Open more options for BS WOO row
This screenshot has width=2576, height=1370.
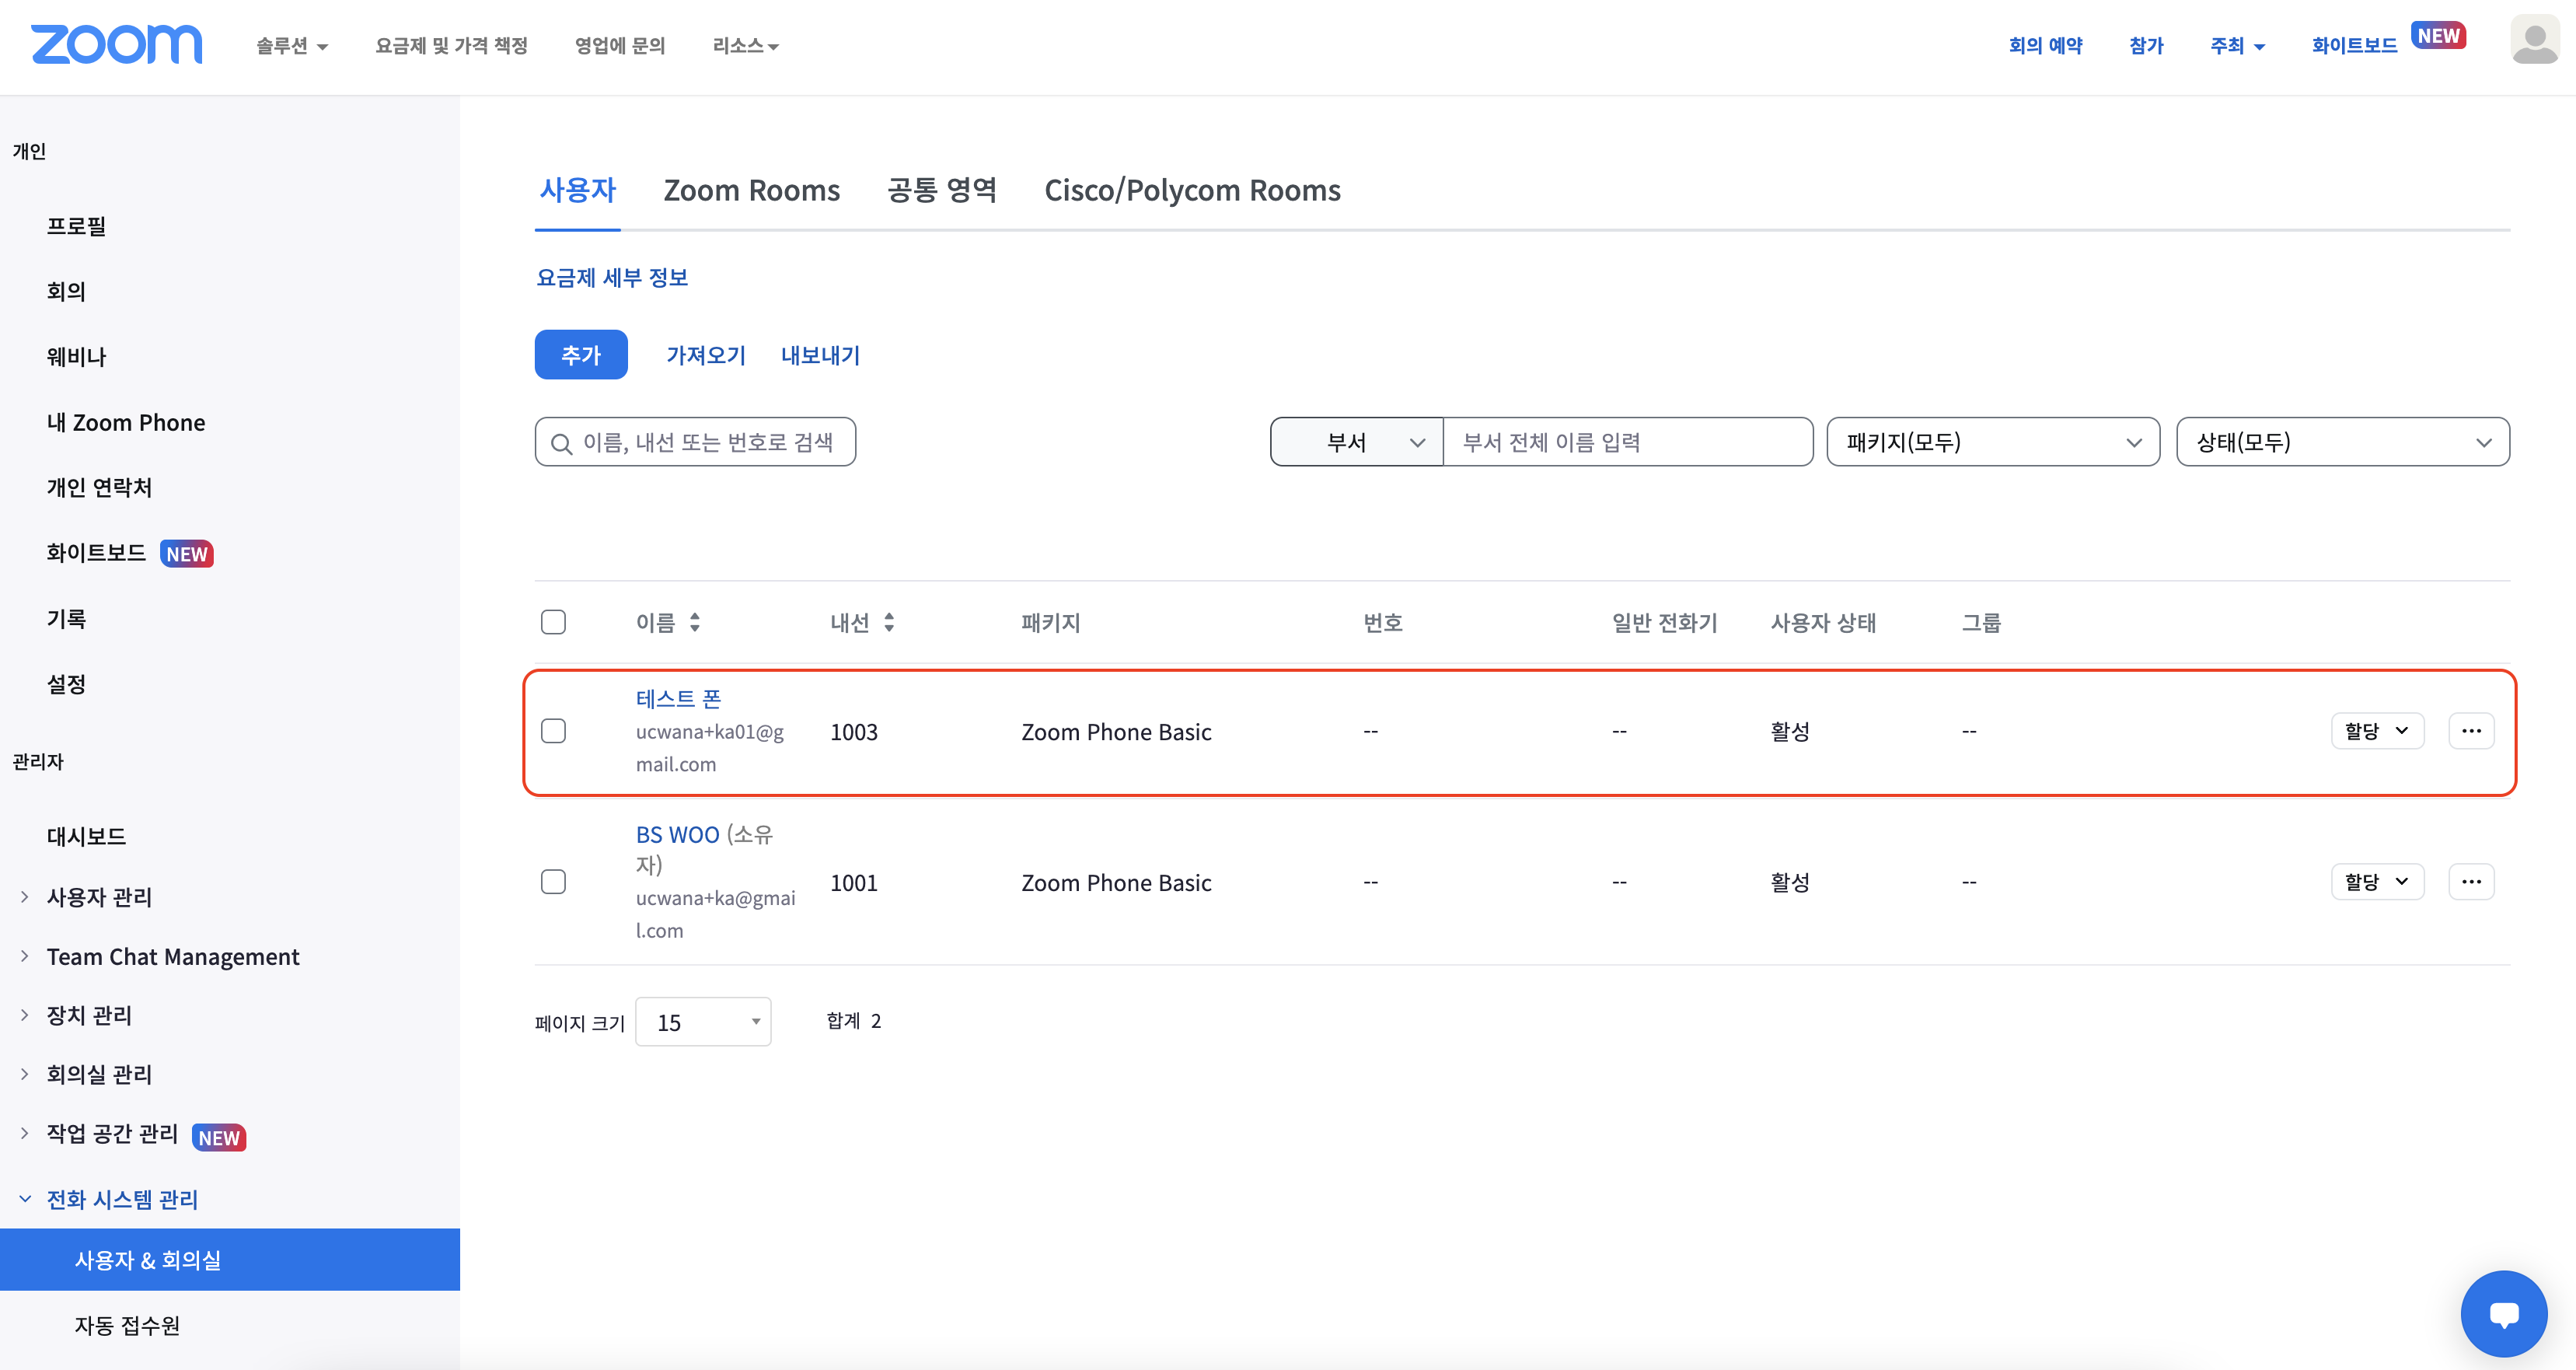[2471, 882]
